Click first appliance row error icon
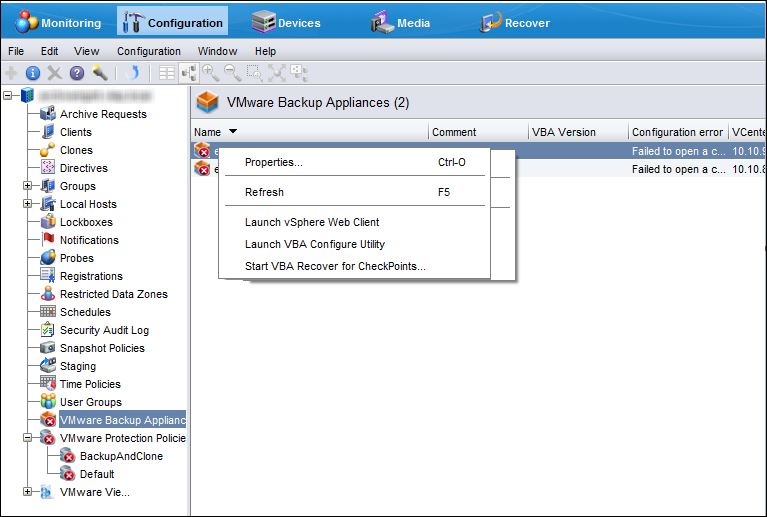The image size is (767, 517). point(202,150)
